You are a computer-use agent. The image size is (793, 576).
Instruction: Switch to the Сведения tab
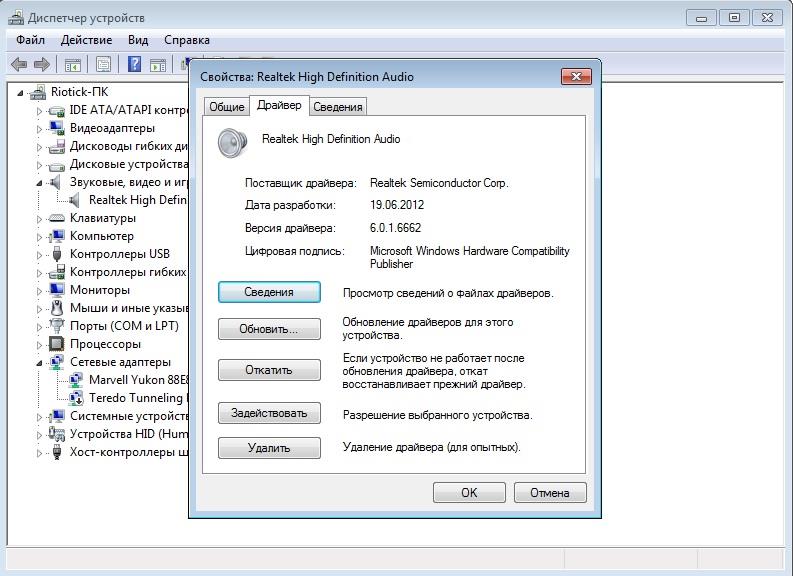337,107
